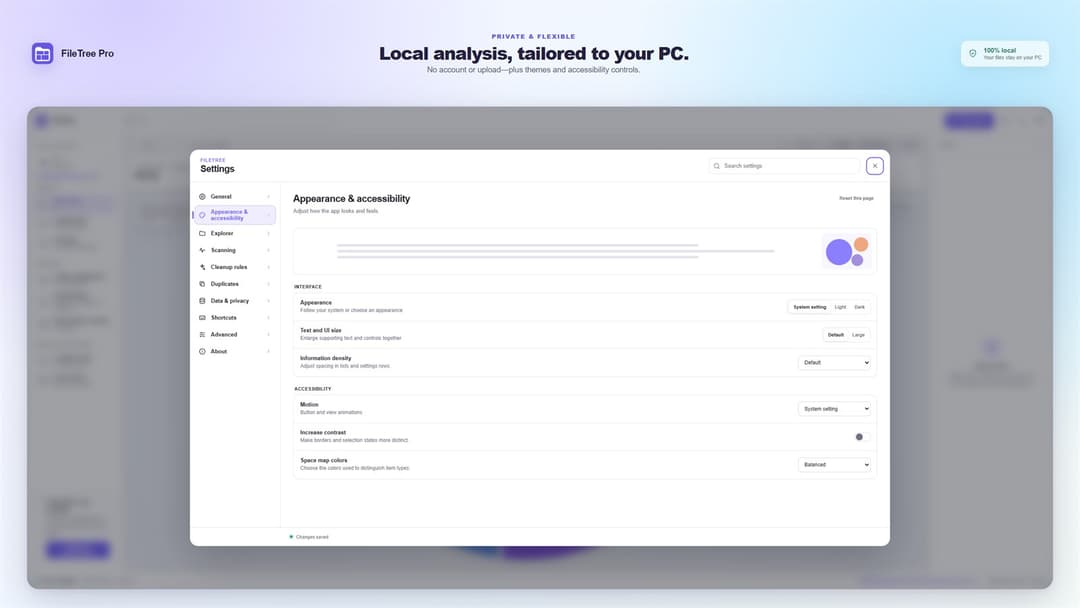The height and width of the screenshot is (608, 1080).
Task: Open the Information density dropdown
Action: pyautogui.click(x=834, y=362)
